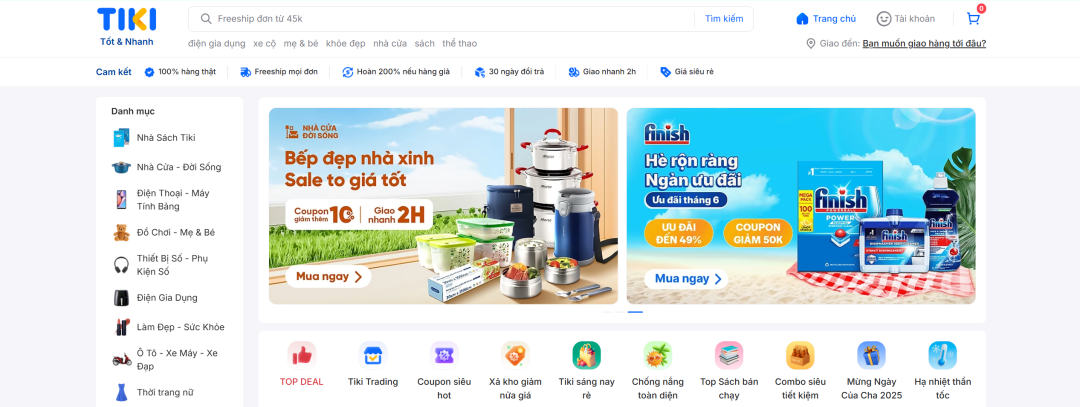Open Mừng Ngày Của Cha 2025 gift icon

point(871,355)
